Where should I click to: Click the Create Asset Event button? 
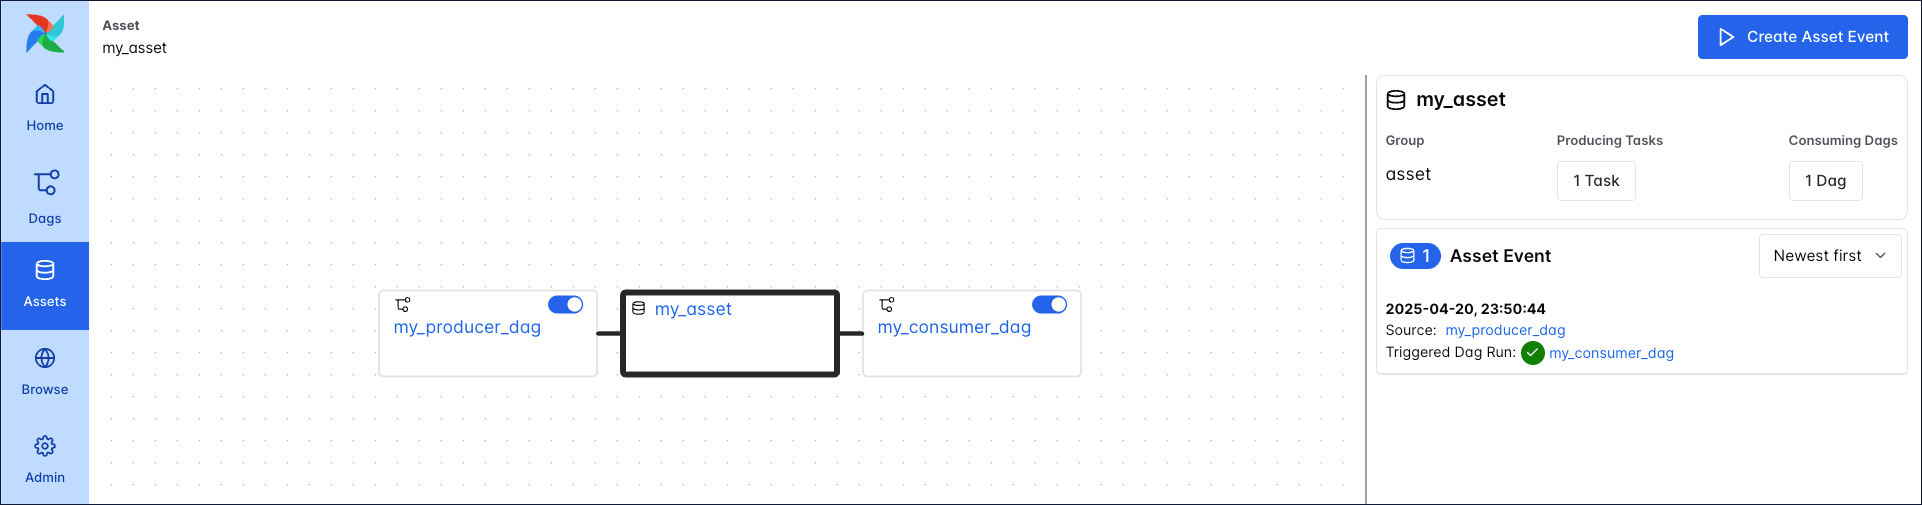click(x=1802, y=37)
